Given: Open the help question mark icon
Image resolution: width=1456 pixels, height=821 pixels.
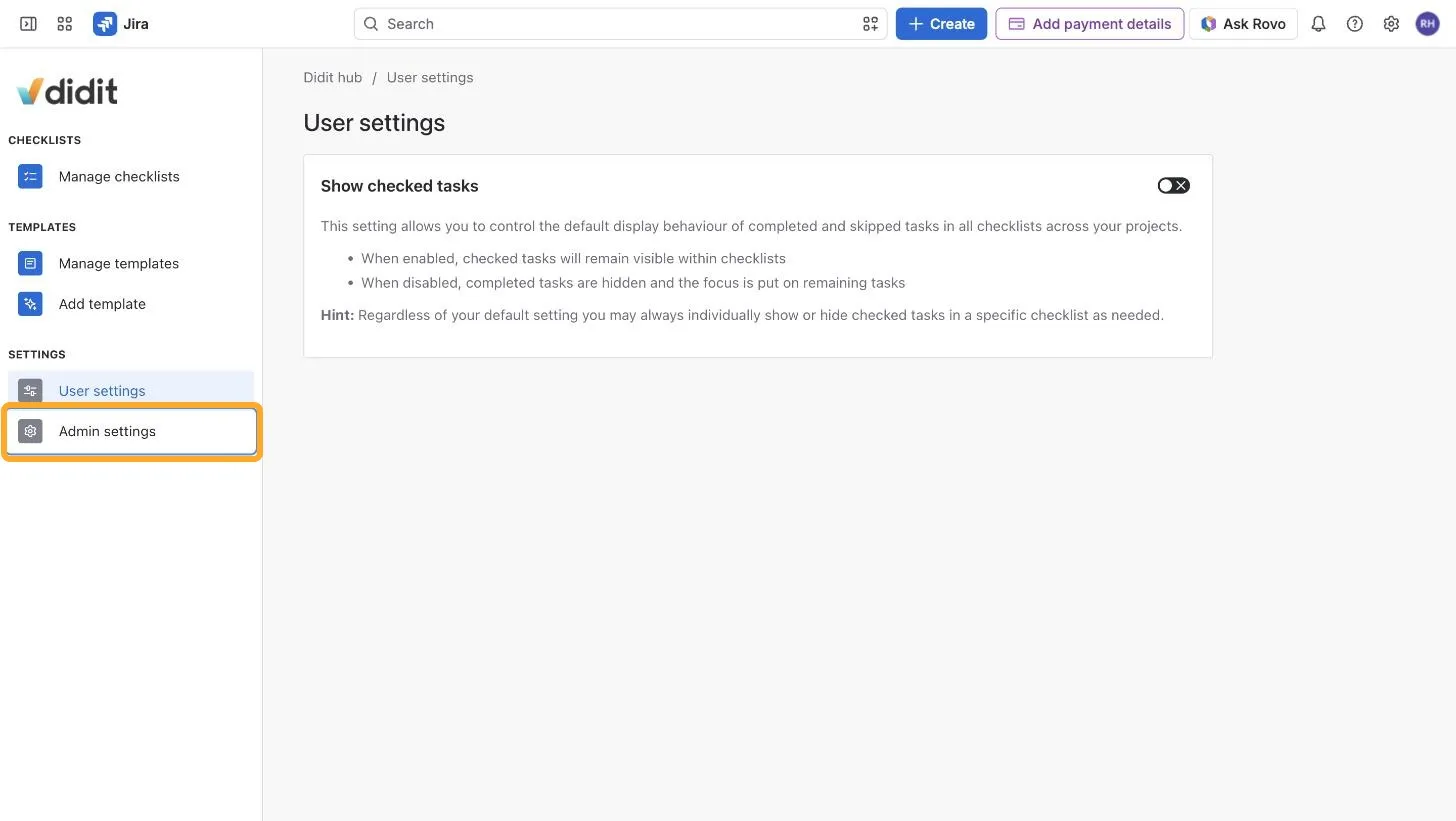Looking at the screenshot, I should (1355, 24).
